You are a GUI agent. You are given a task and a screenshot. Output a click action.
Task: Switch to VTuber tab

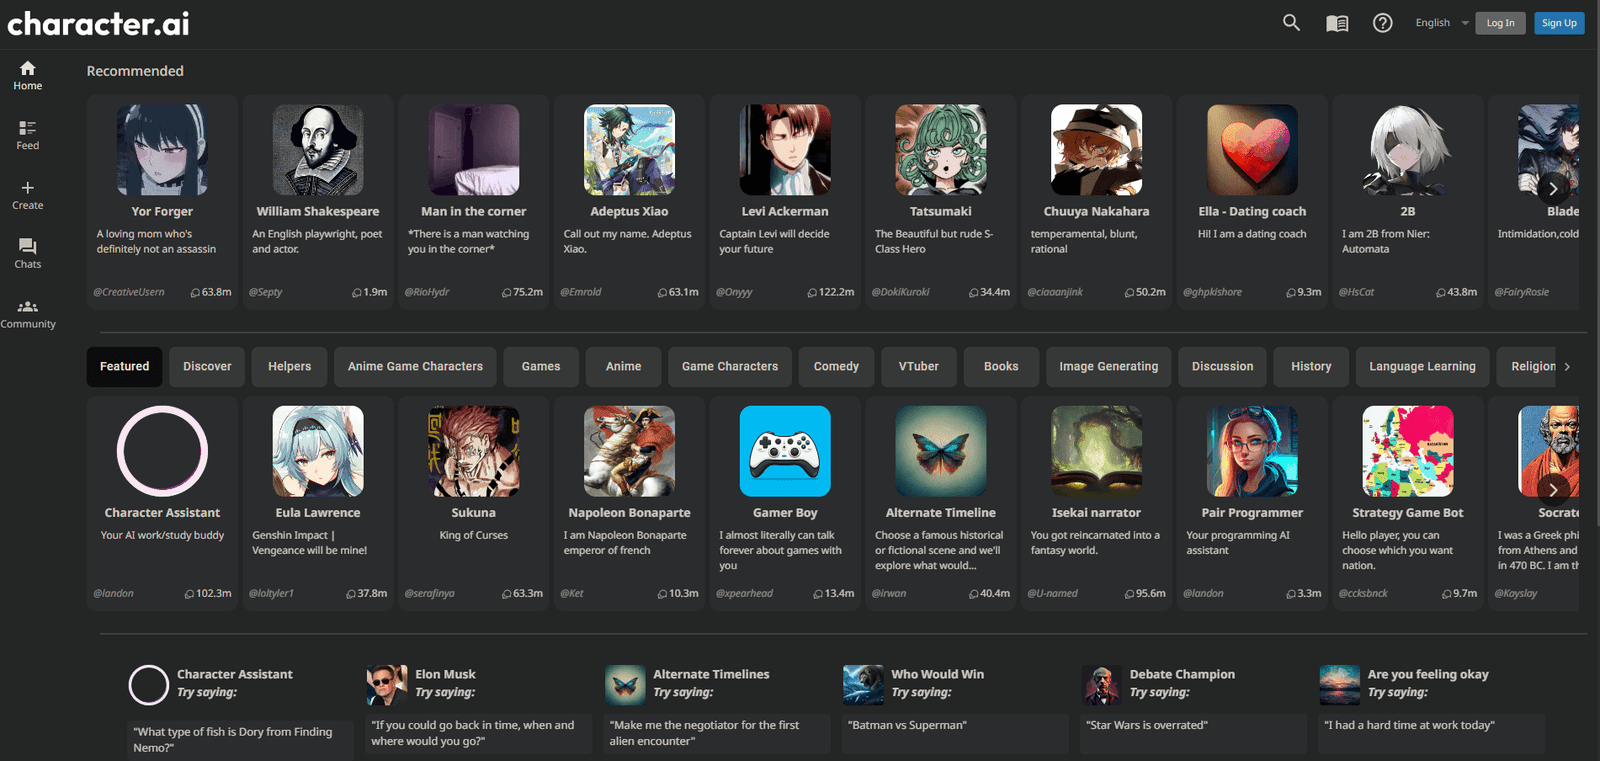coord(919,367)
